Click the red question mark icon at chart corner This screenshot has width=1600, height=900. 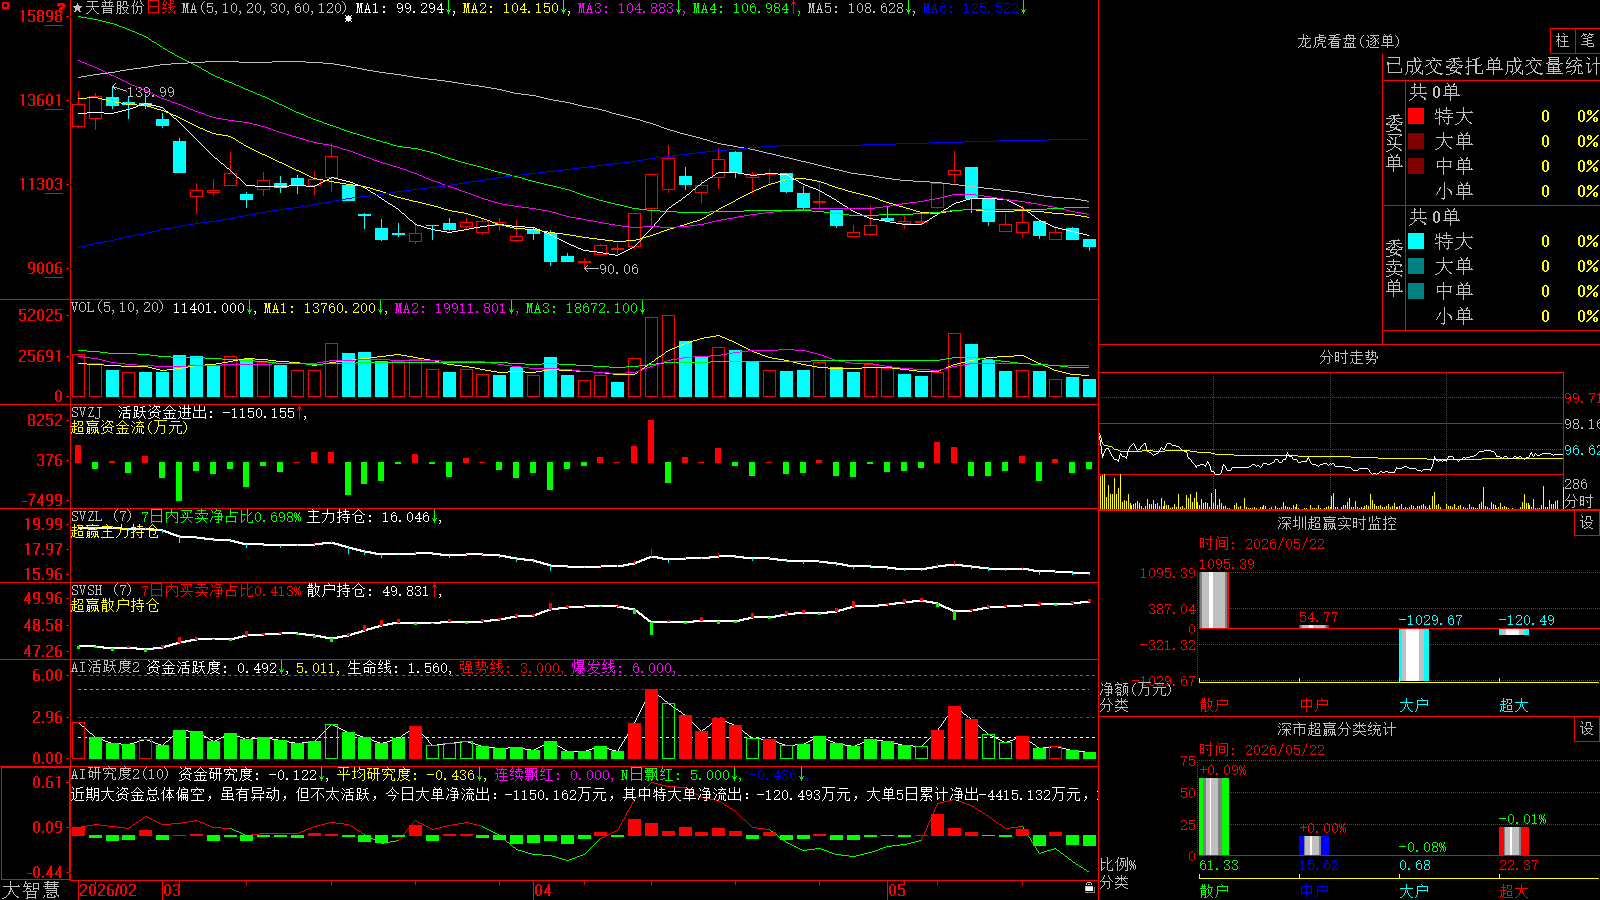[61, 8]
